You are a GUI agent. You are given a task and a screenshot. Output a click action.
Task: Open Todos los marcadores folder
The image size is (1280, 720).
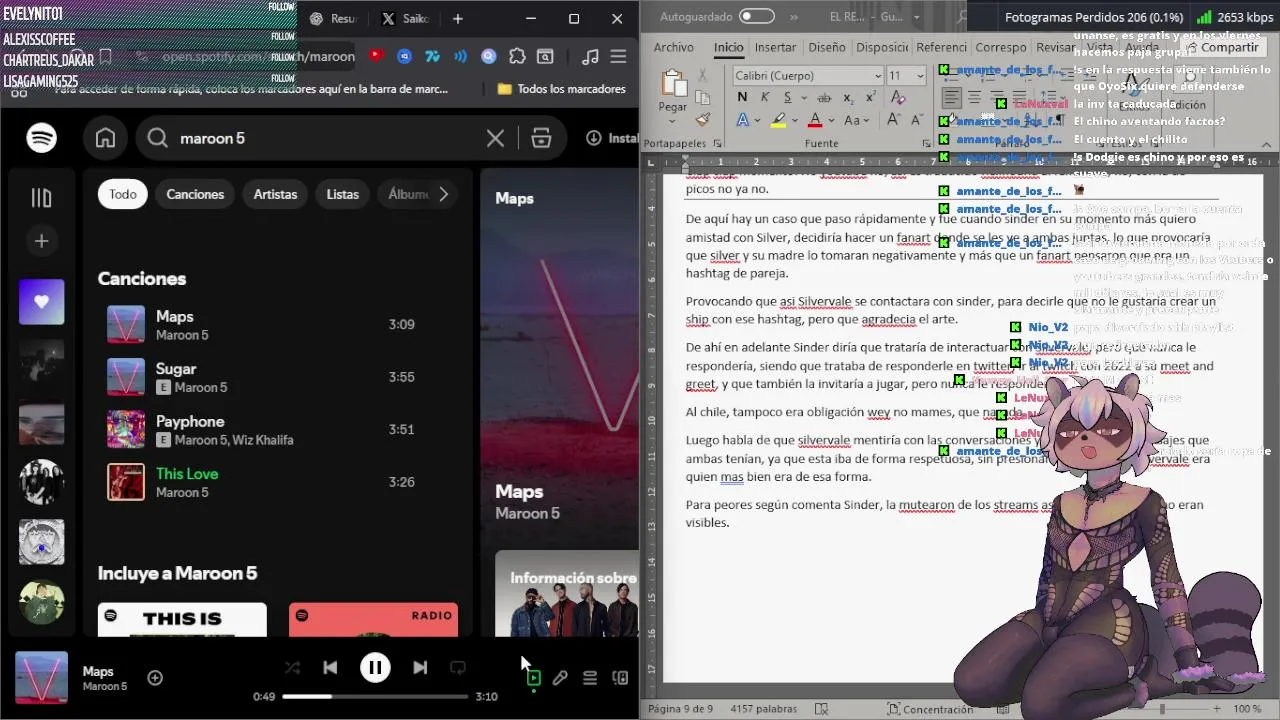pyautogui.click(x=561, y=89)
